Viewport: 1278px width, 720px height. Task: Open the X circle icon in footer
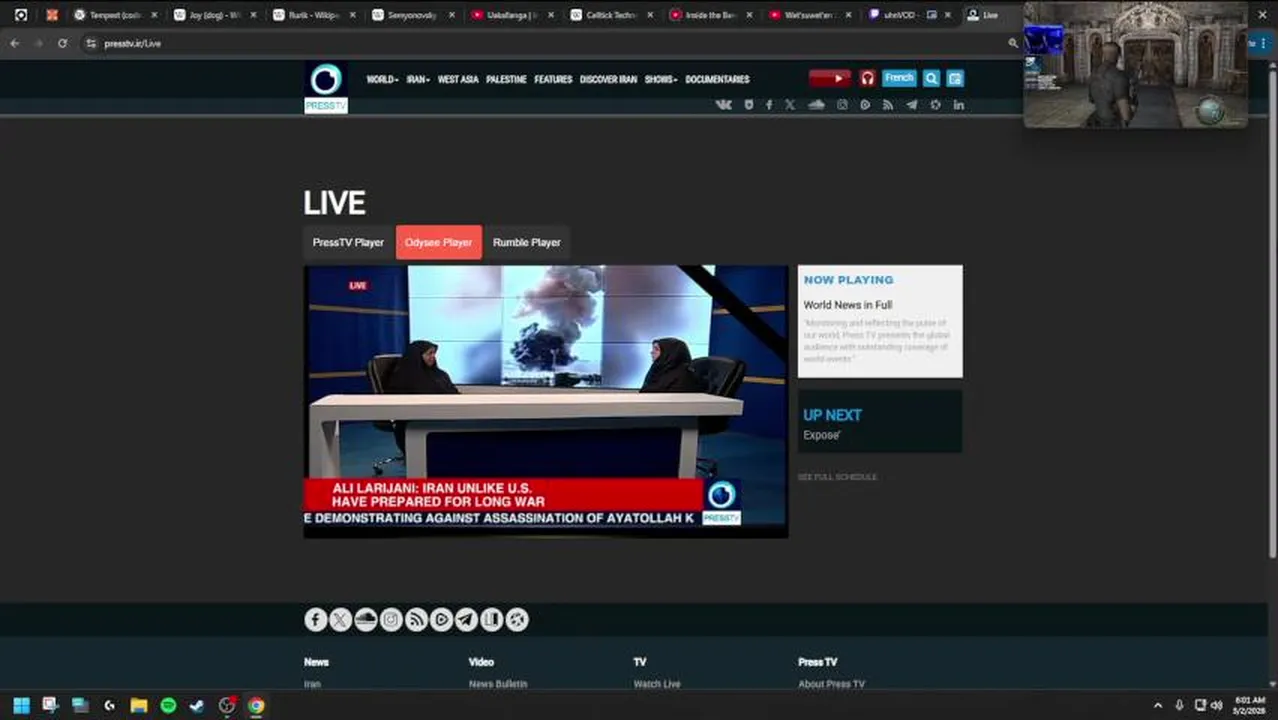pos(341,620)
